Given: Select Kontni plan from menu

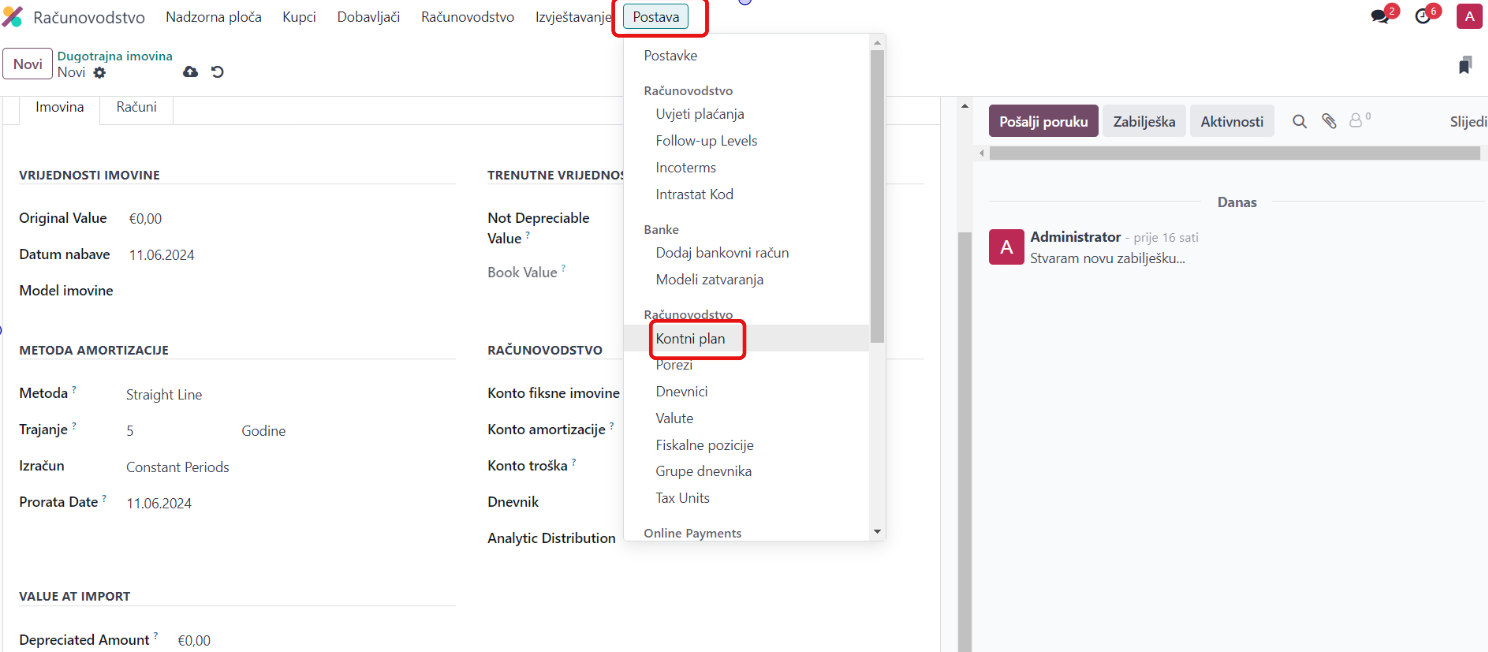Looking at the screenshot, I should pyautogui.click(x=690, y=339).
